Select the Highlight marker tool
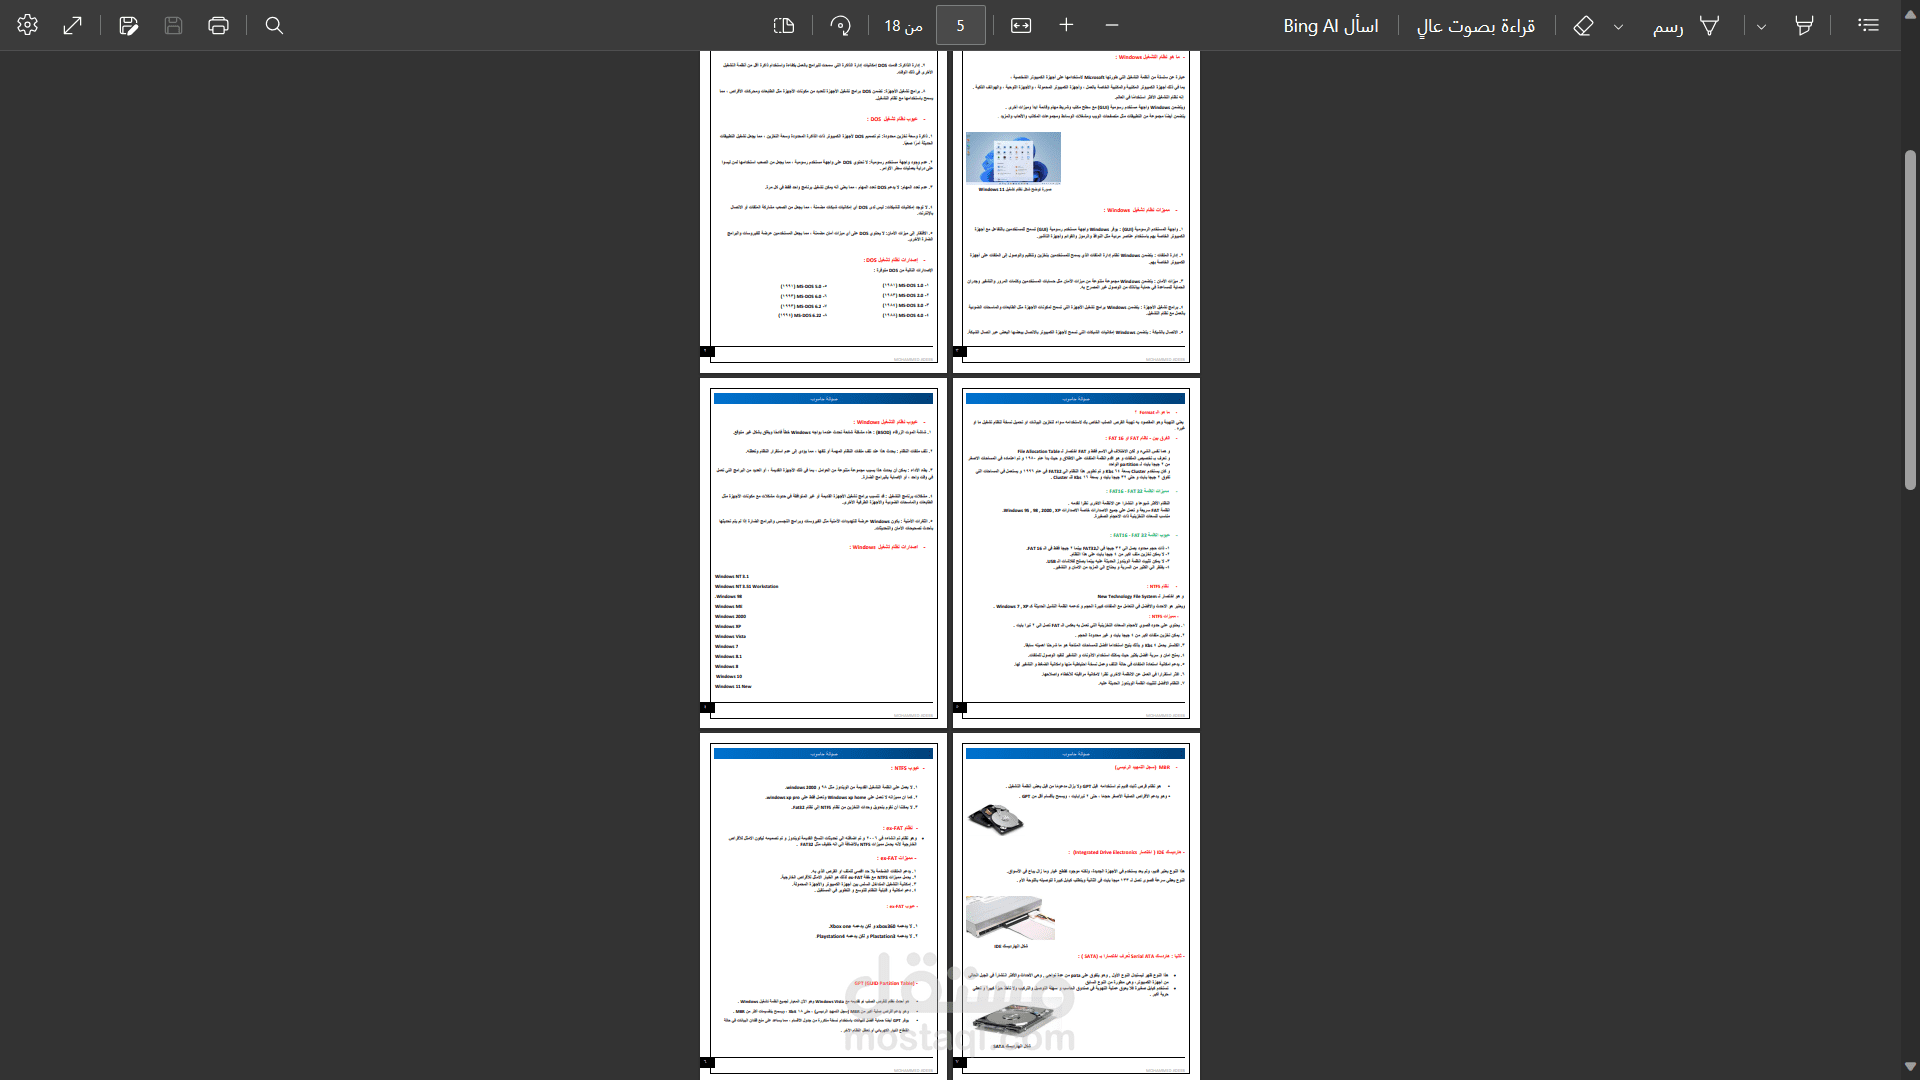This screenshot has width=1920, height=1080. [1805, 25]
